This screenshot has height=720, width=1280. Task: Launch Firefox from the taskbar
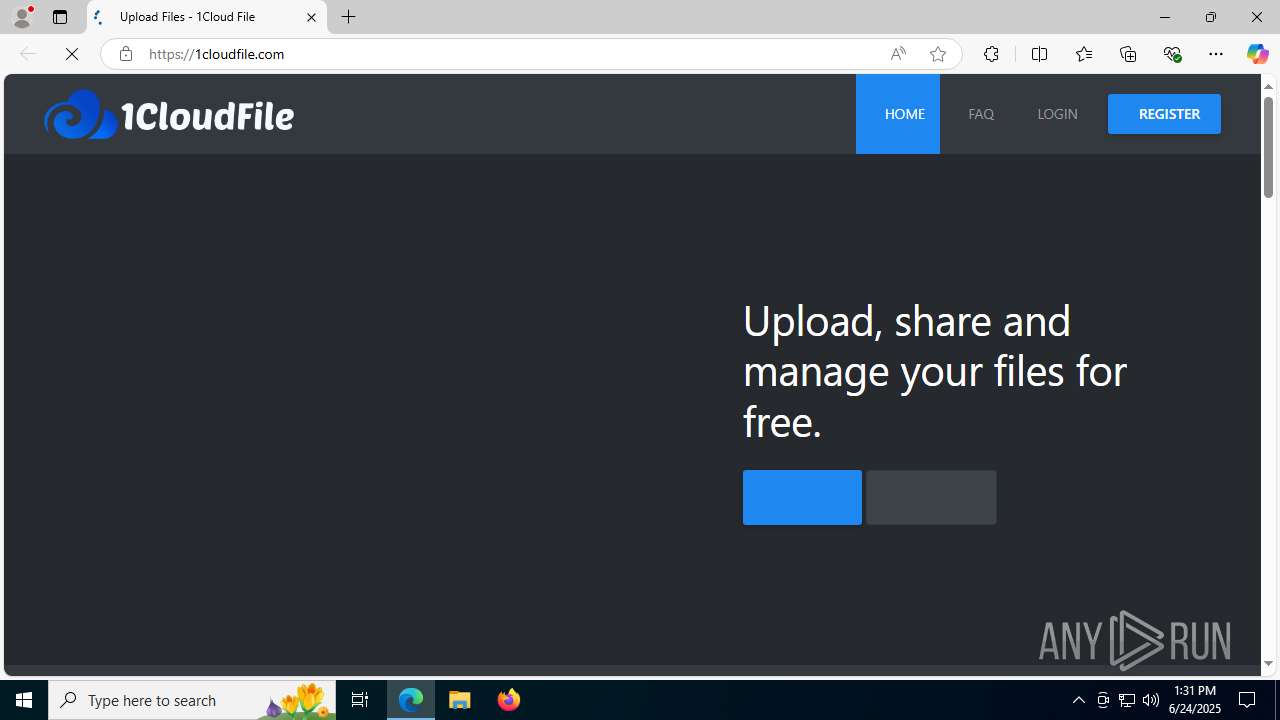coord(508,700)
